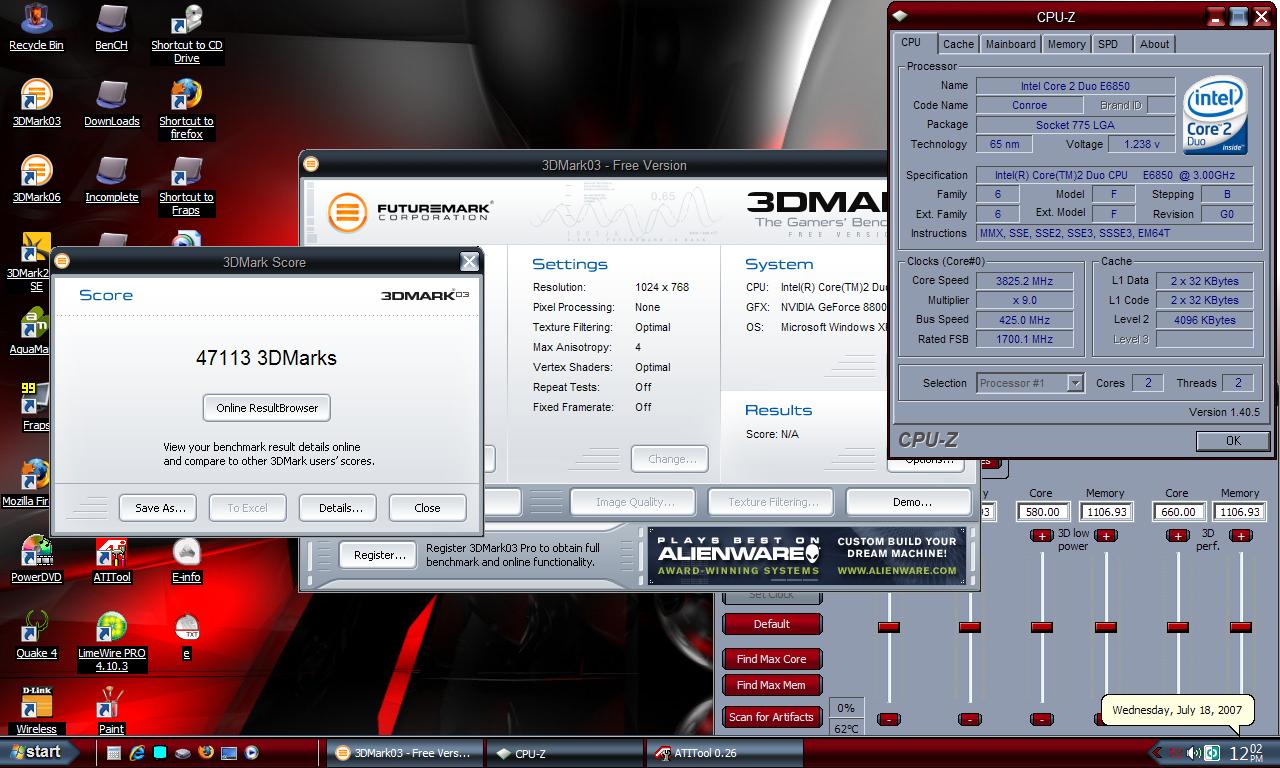Expand hidden system tray icons arrow
The width and height of the screenshot is (1280, 768).
click(x=1159, y=753)
